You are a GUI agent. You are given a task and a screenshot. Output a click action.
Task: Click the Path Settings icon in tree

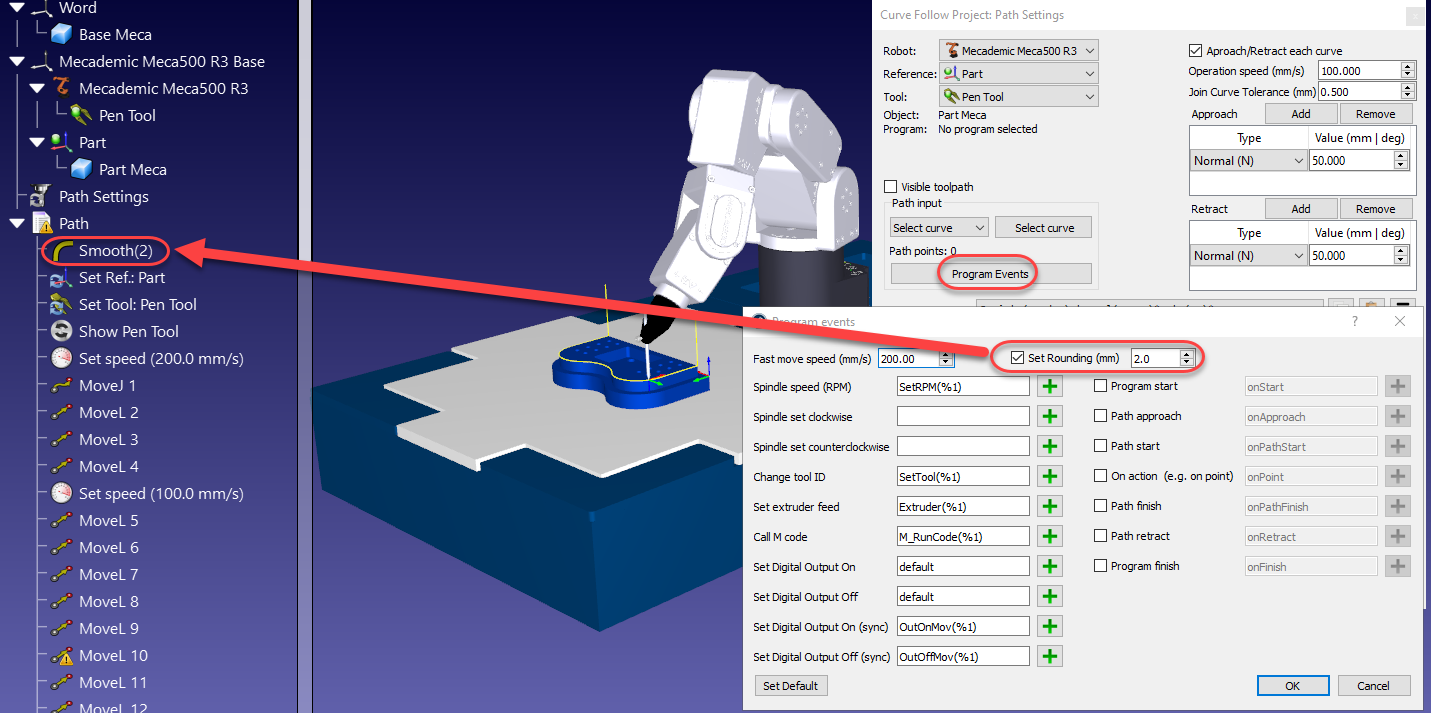[41, 196]
